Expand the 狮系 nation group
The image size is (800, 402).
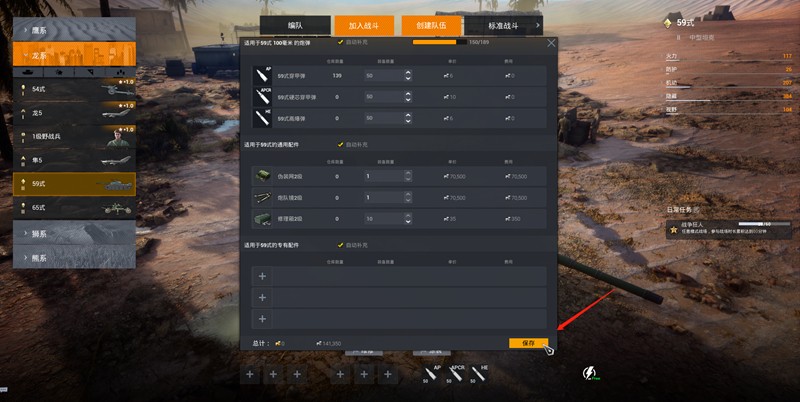click(x=74, y=233)
